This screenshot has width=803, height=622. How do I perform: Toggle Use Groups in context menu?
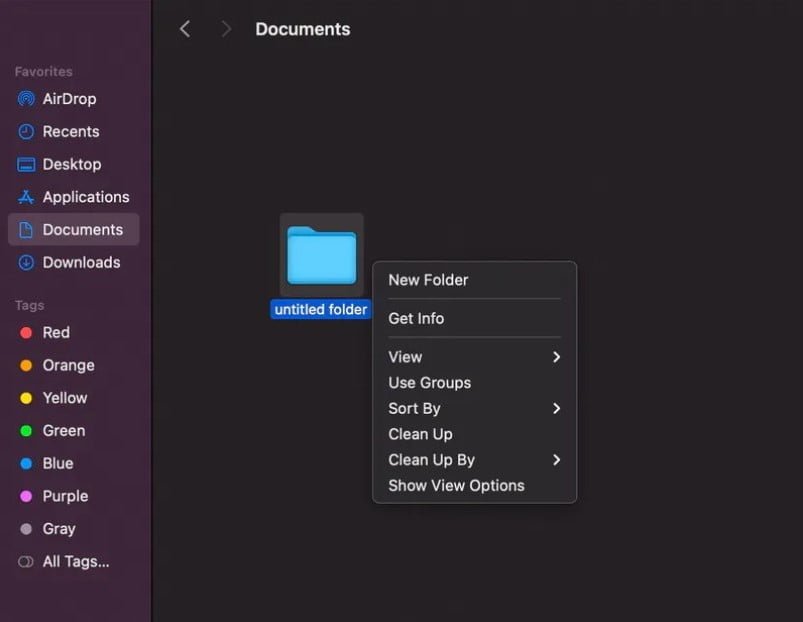(429, 383)
